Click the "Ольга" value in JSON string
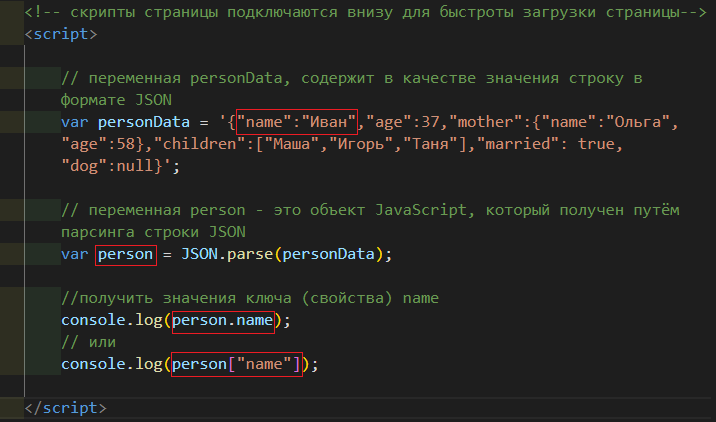Image resolution: width=716 pixels, height=422 pixels. [637, 122]
